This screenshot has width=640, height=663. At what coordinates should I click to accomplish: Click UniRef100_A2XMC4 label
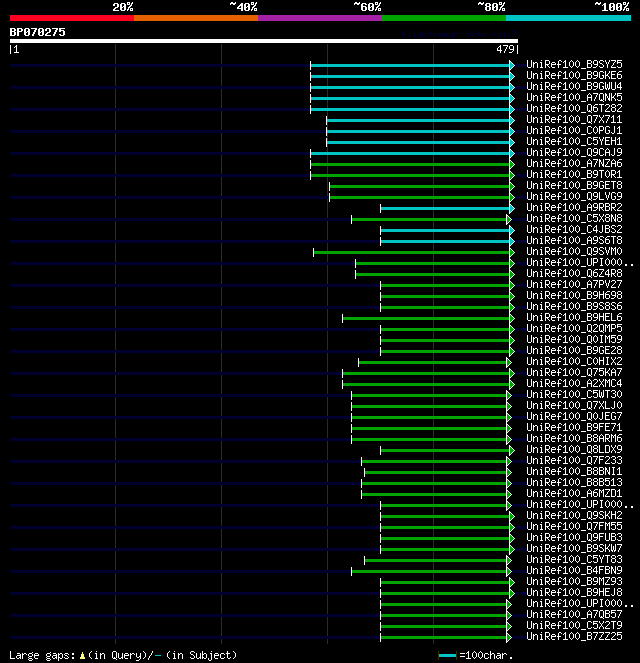(x=574, y=383)
